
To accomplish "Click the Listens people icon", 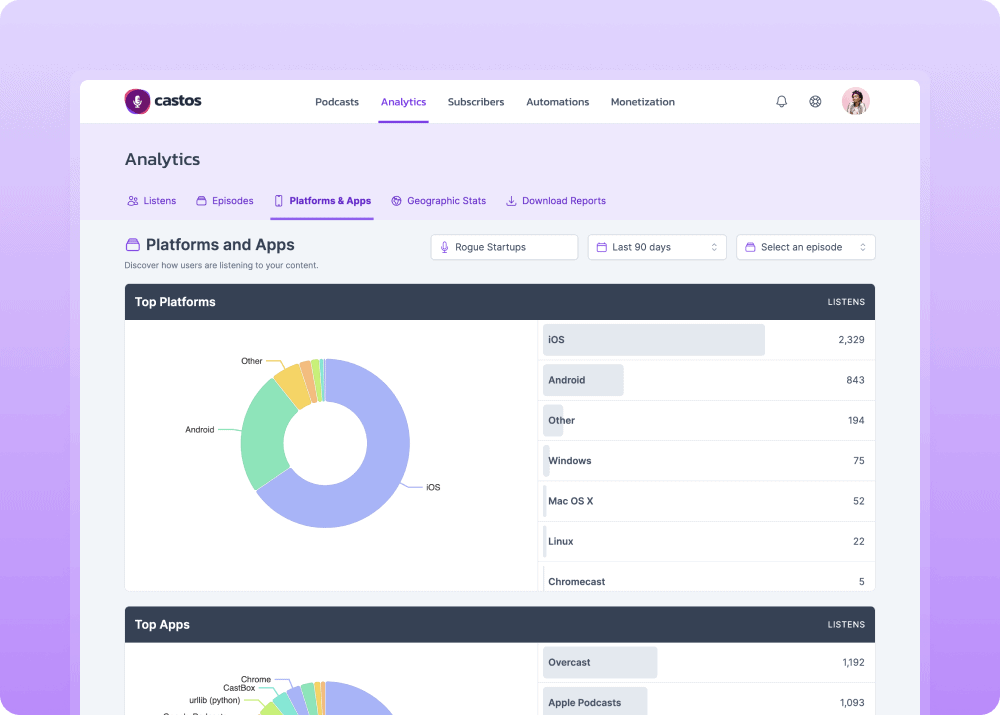I will [133, 201].
